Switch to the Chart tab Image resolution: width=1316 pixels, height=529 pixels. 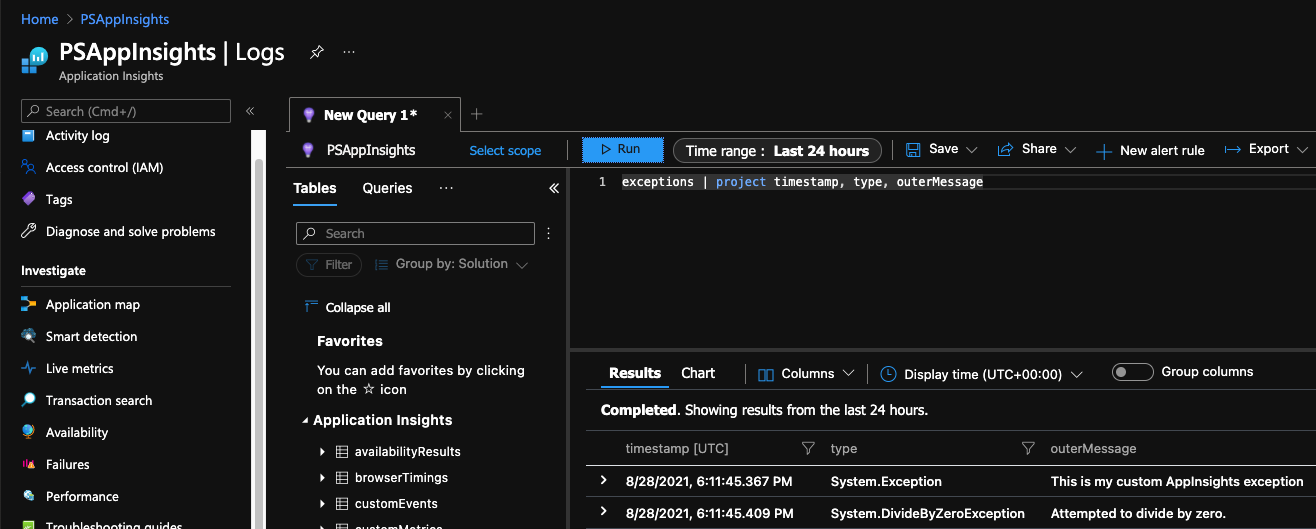pos(698,373)
